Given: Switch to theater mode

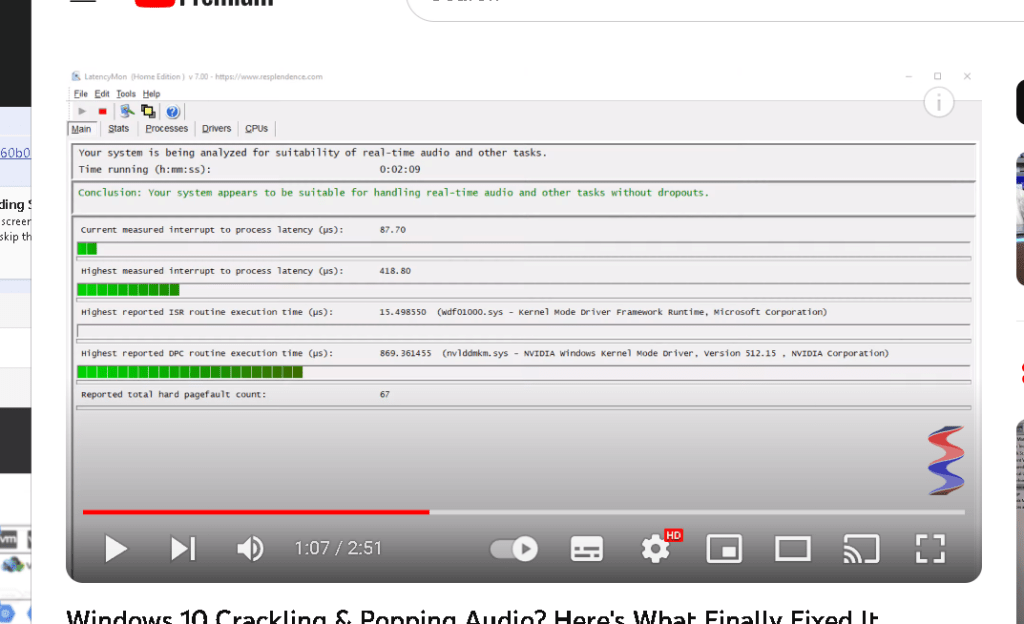Looking at the screenshot, I should [x=793, y=549].
